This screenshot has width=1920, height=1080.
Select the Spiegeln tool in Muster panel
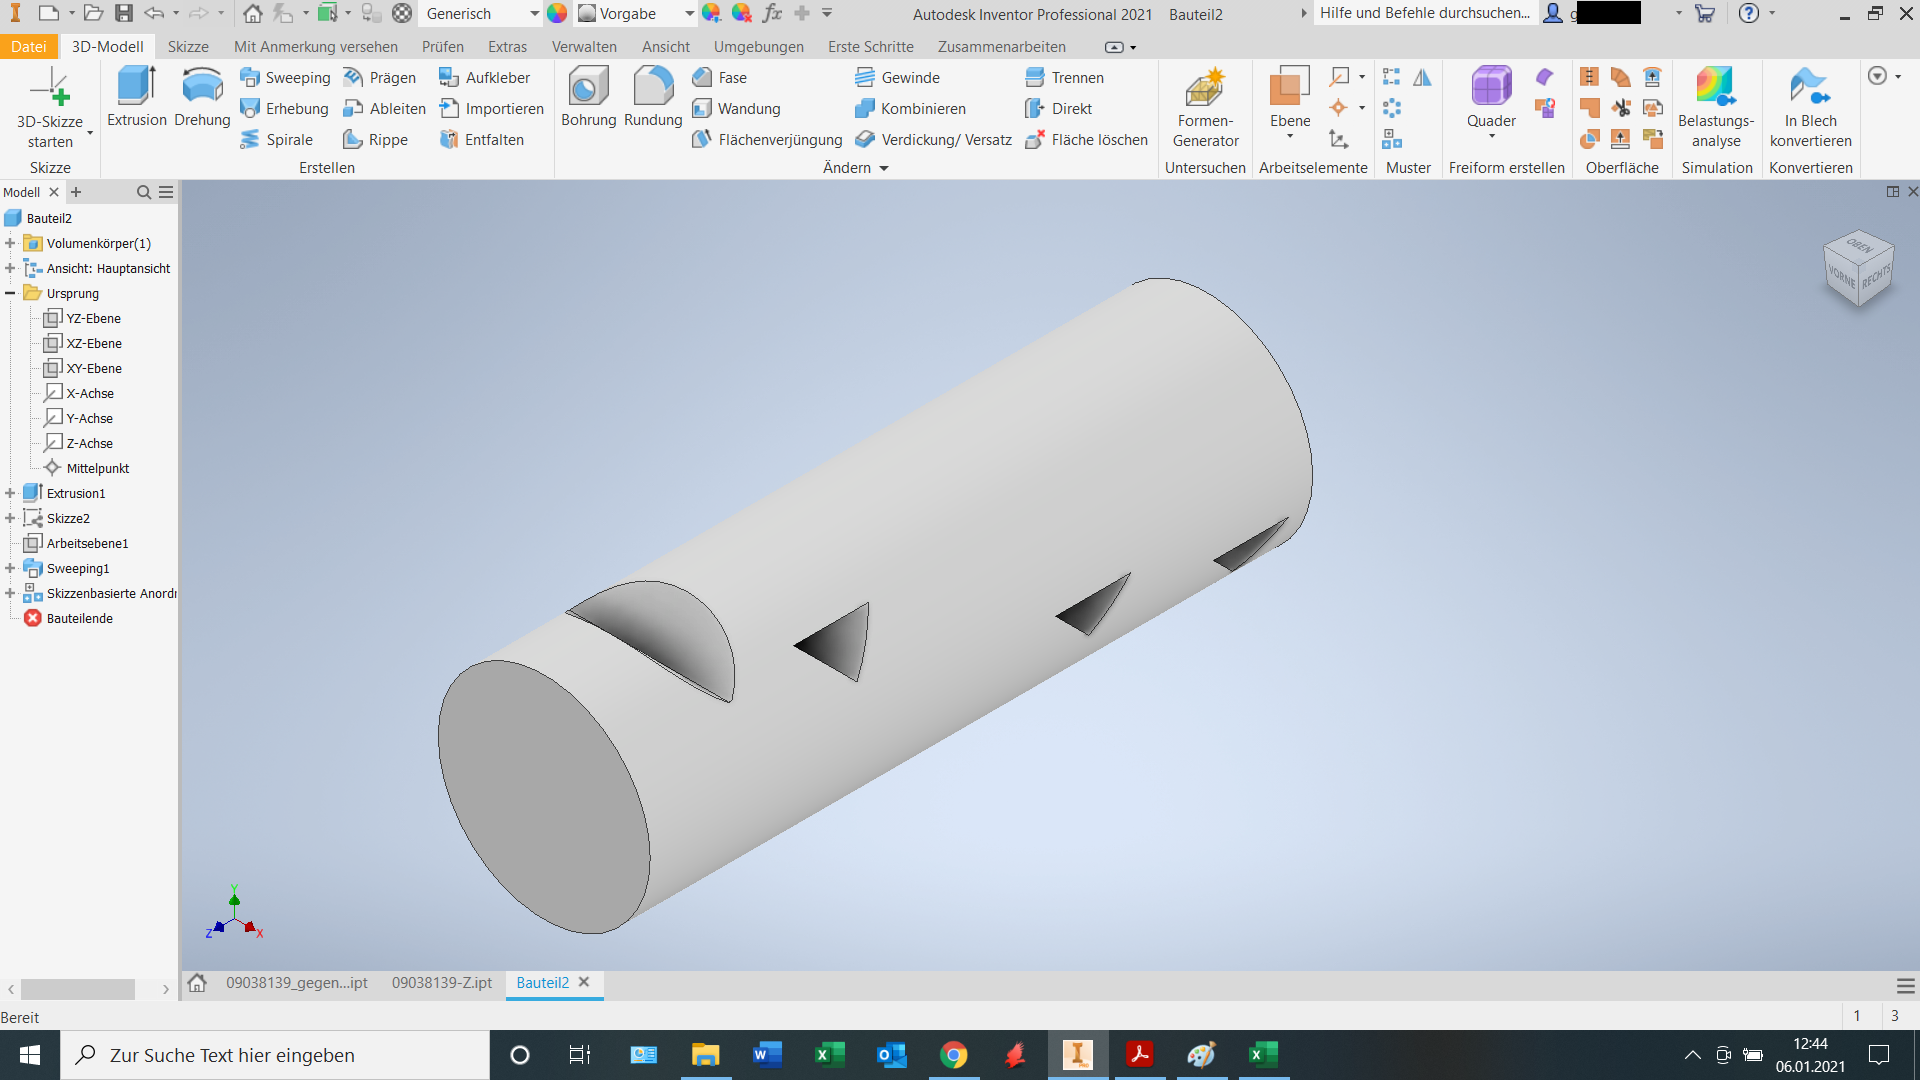pos(1422,77)
